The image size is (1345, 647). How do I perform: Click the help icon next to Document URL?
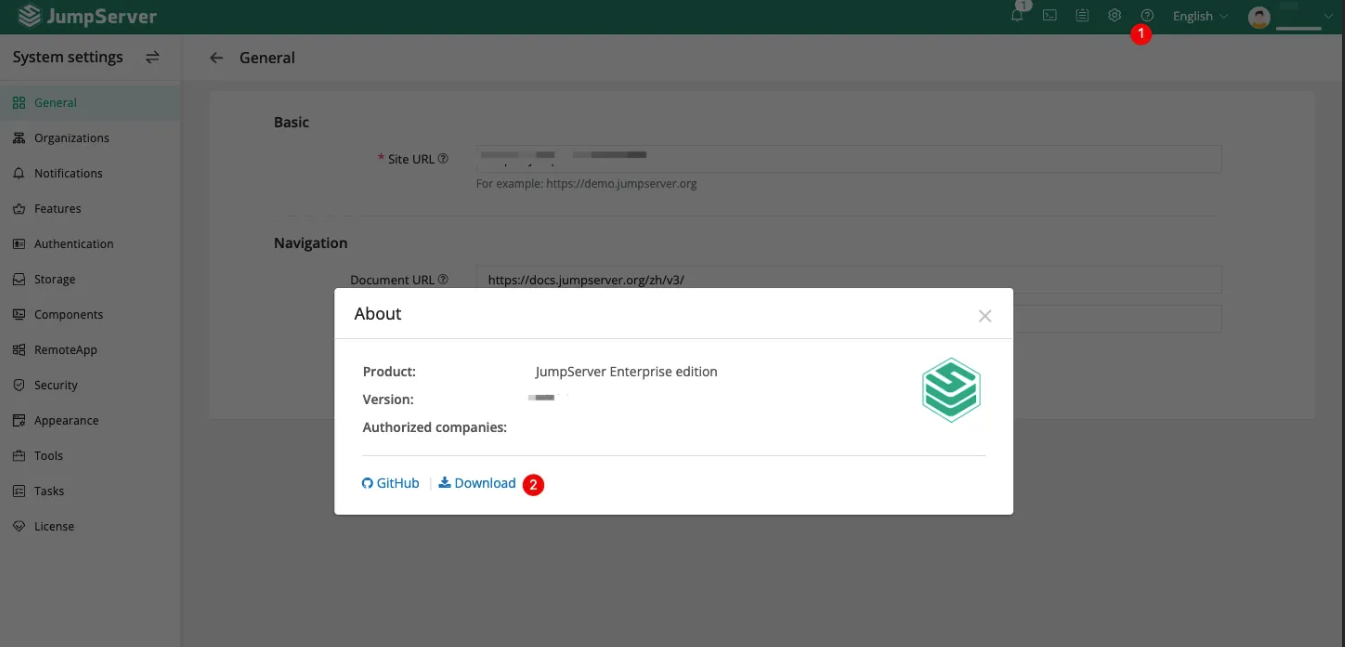pos(443,280)
